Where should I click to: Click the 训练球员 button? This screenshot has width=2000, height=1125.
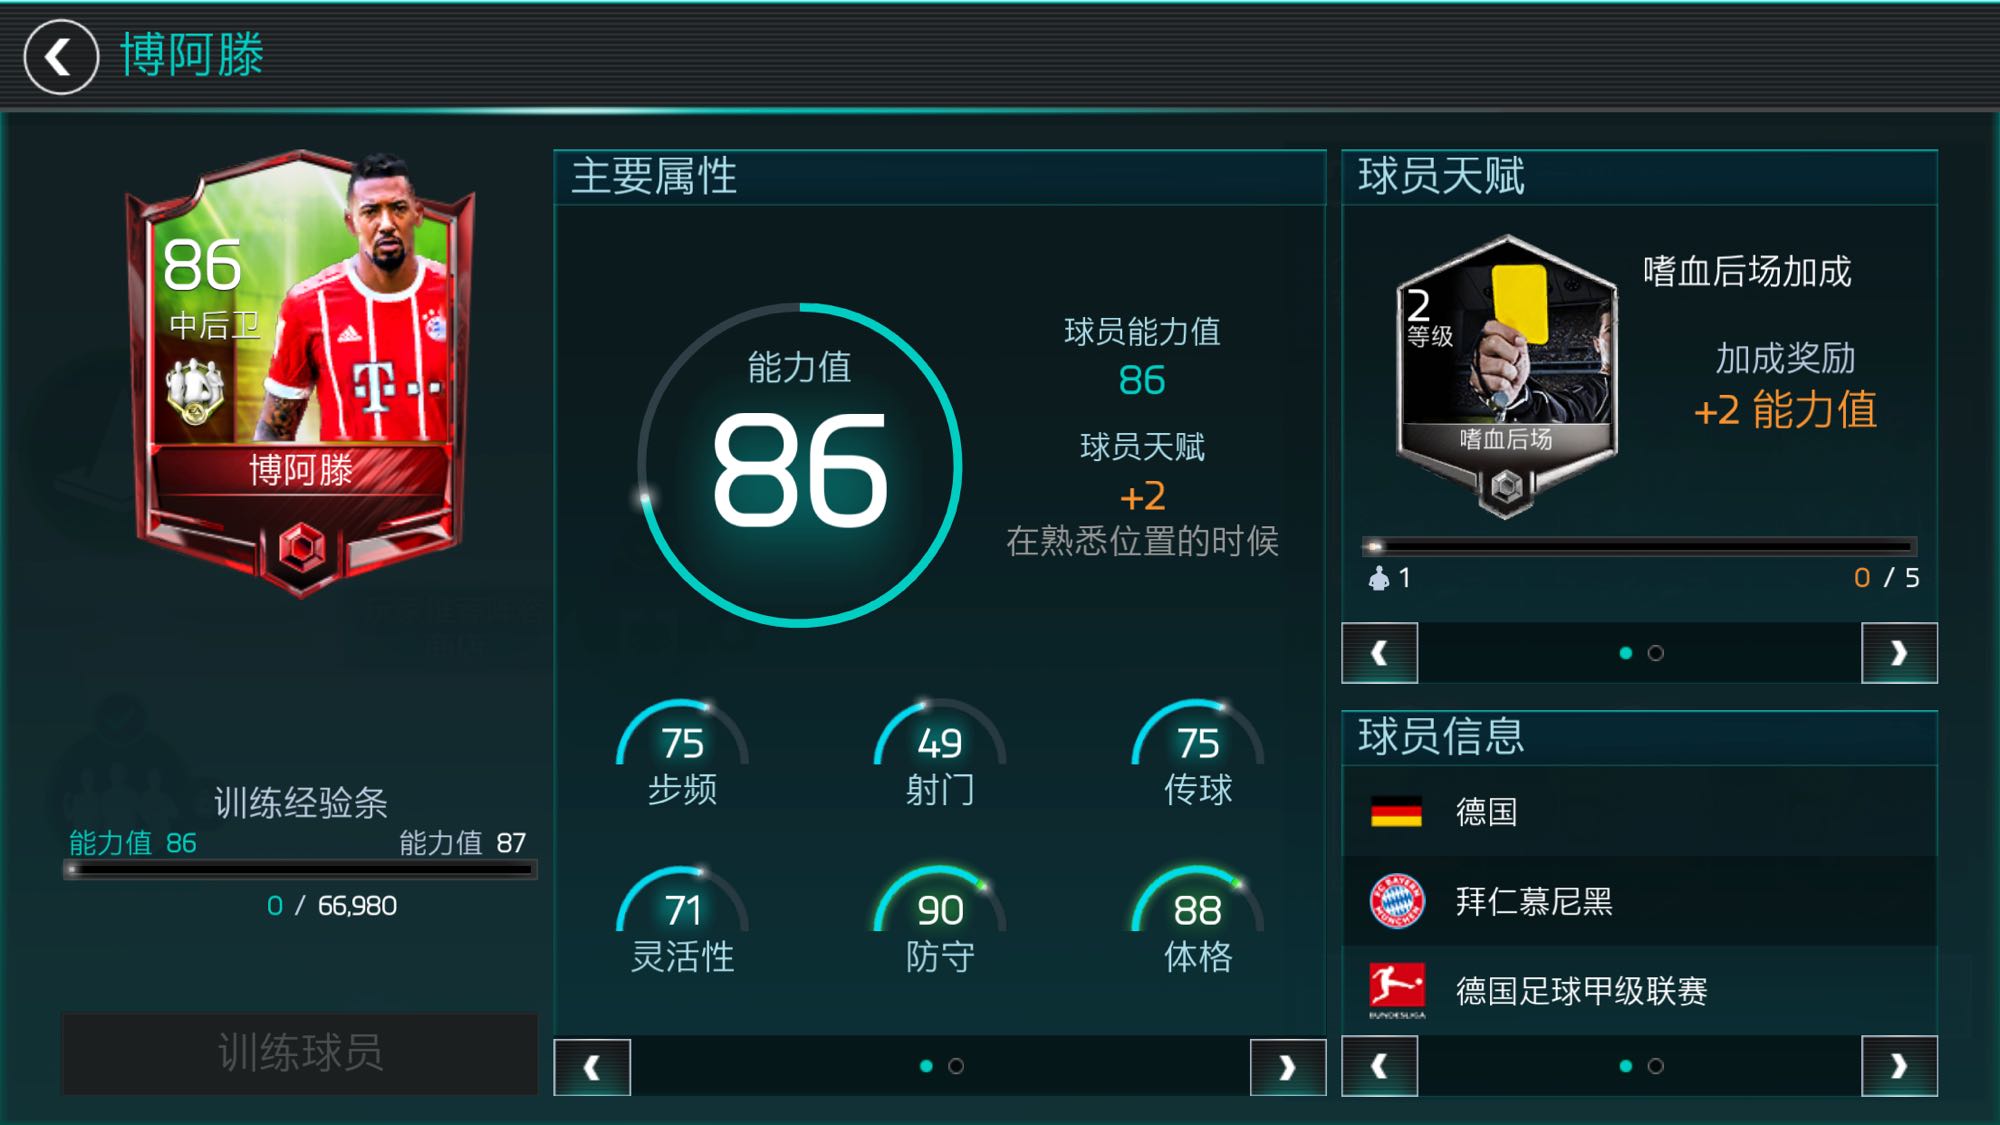300,1053
